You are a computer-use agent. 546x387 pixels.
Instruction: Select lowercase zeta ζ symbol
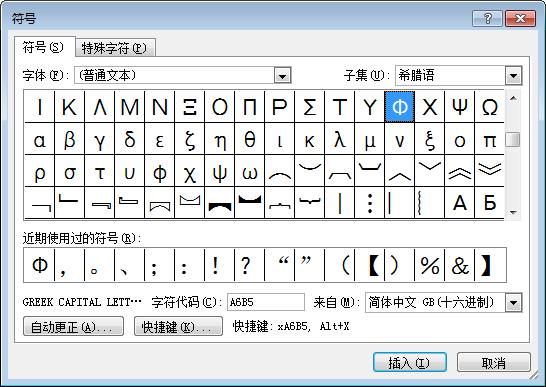(190, 139)
